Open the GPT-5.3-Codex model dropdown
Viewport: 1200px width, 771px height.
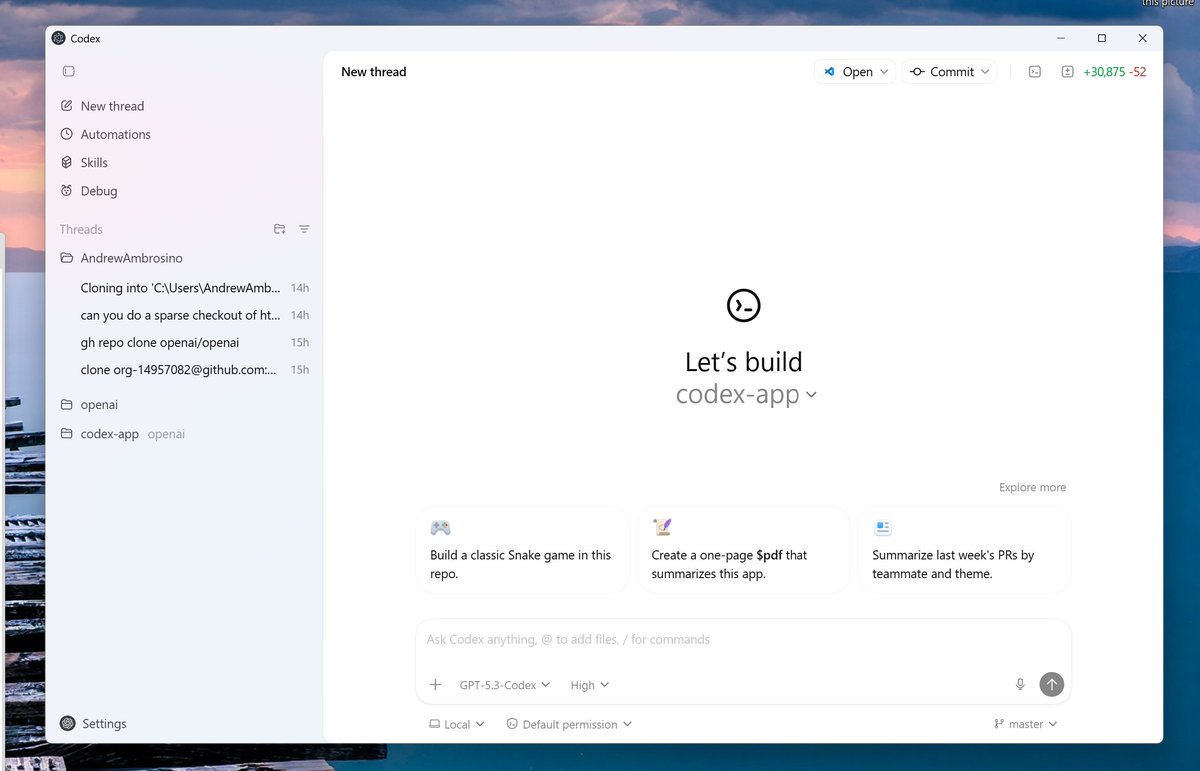505,685
